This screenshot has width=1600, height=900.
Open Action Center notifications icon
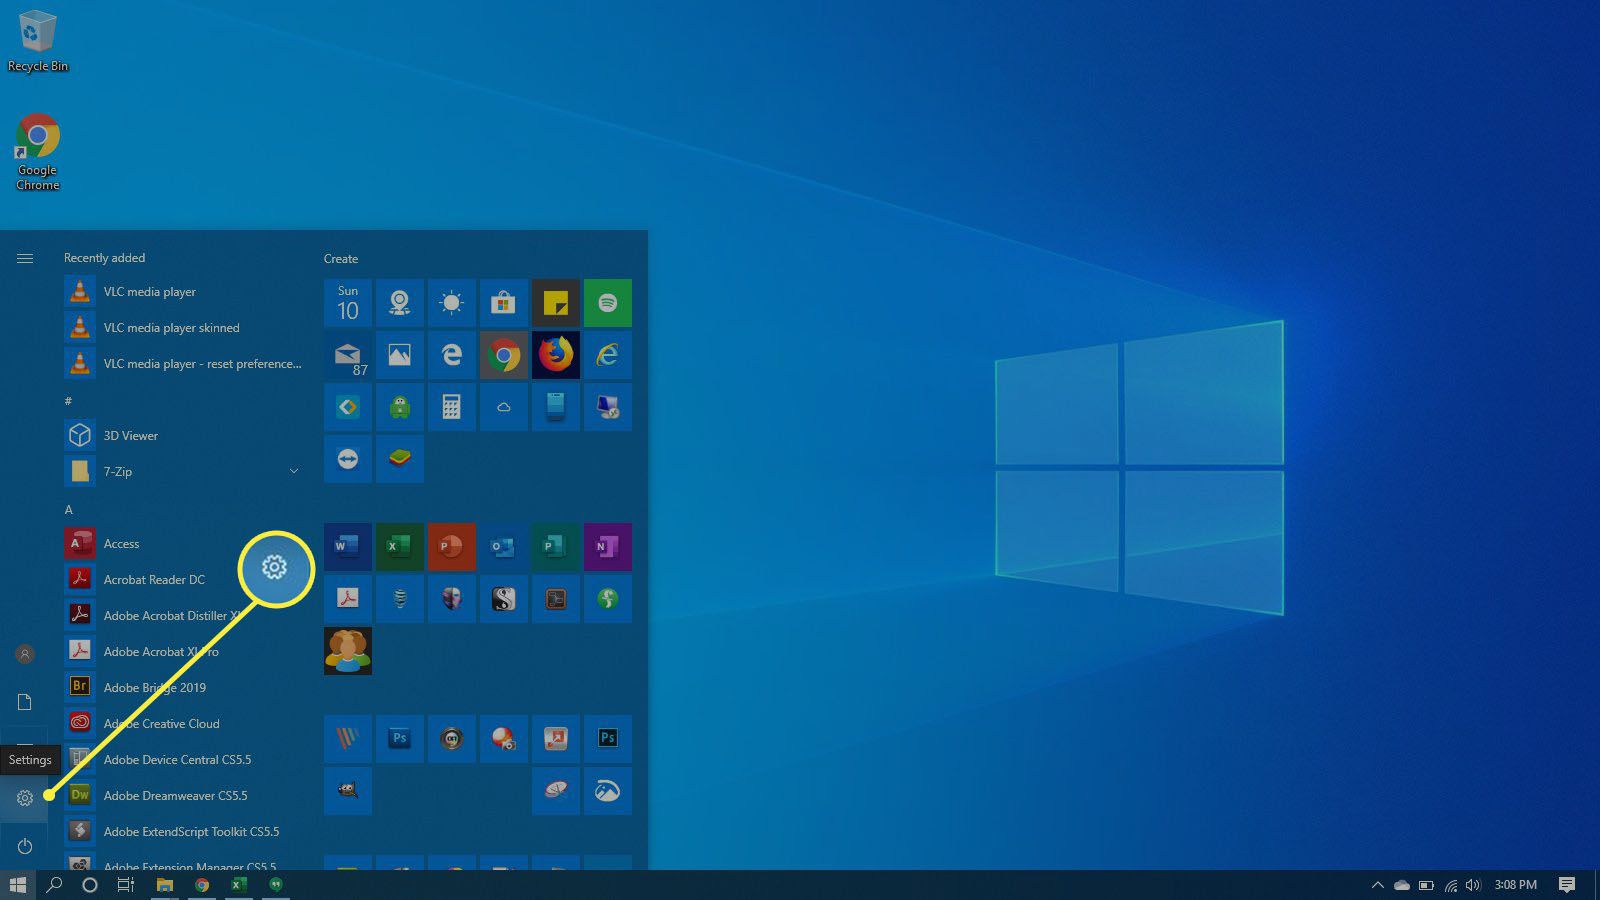[1567, 885]
